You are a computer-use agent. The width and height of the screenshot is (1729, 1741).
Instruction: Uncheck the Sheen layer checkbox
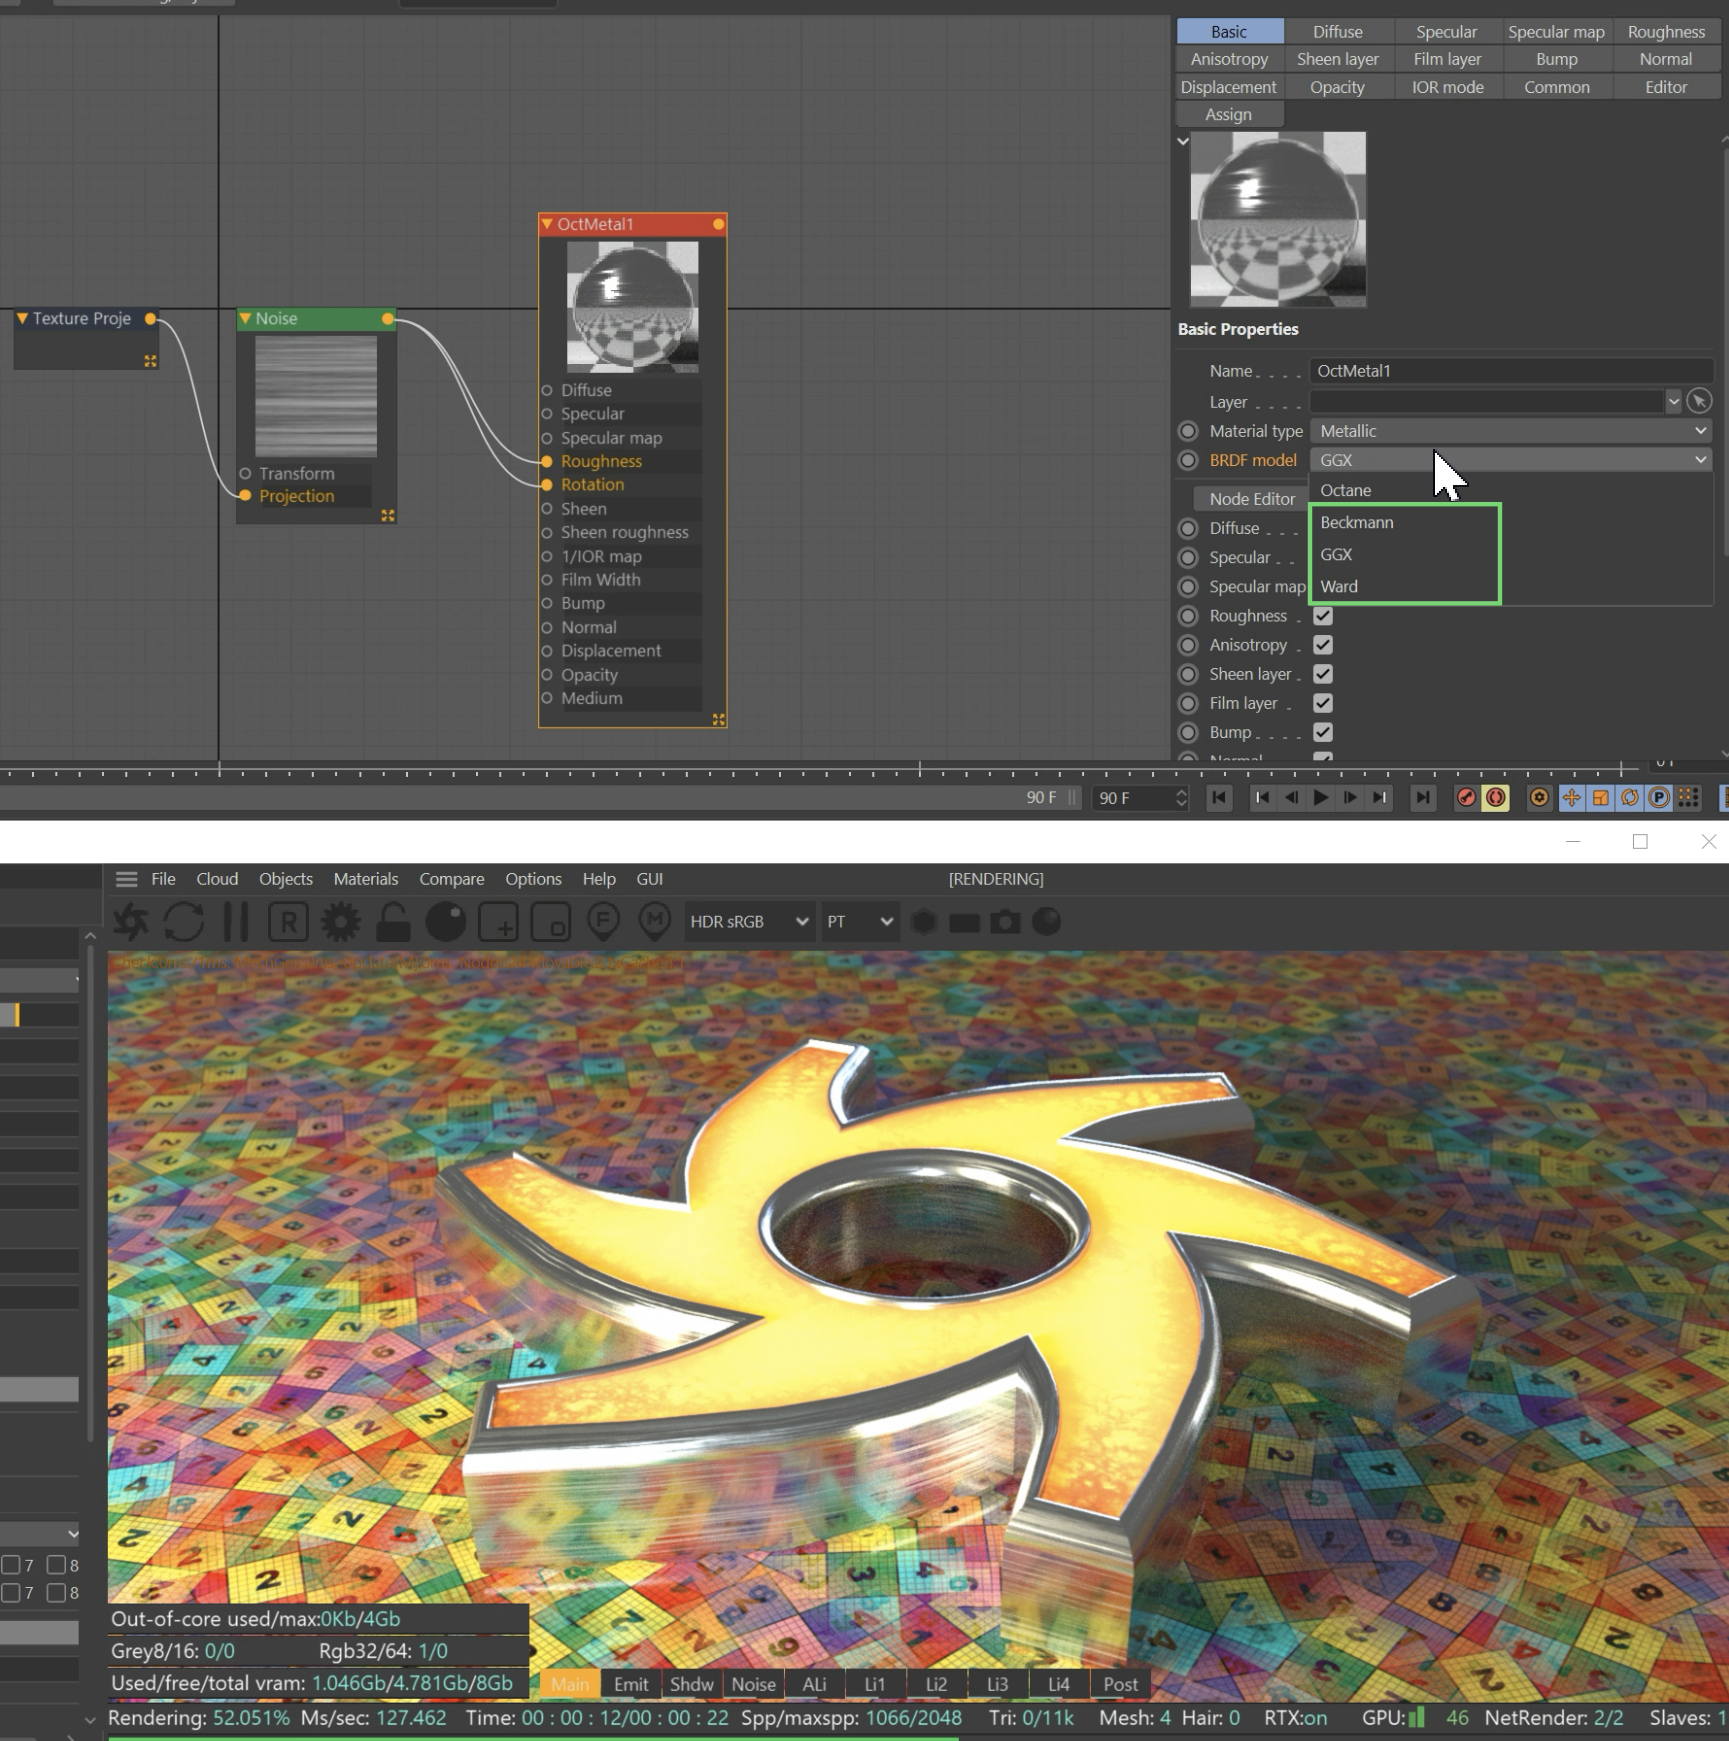(x=1323, y=674)
